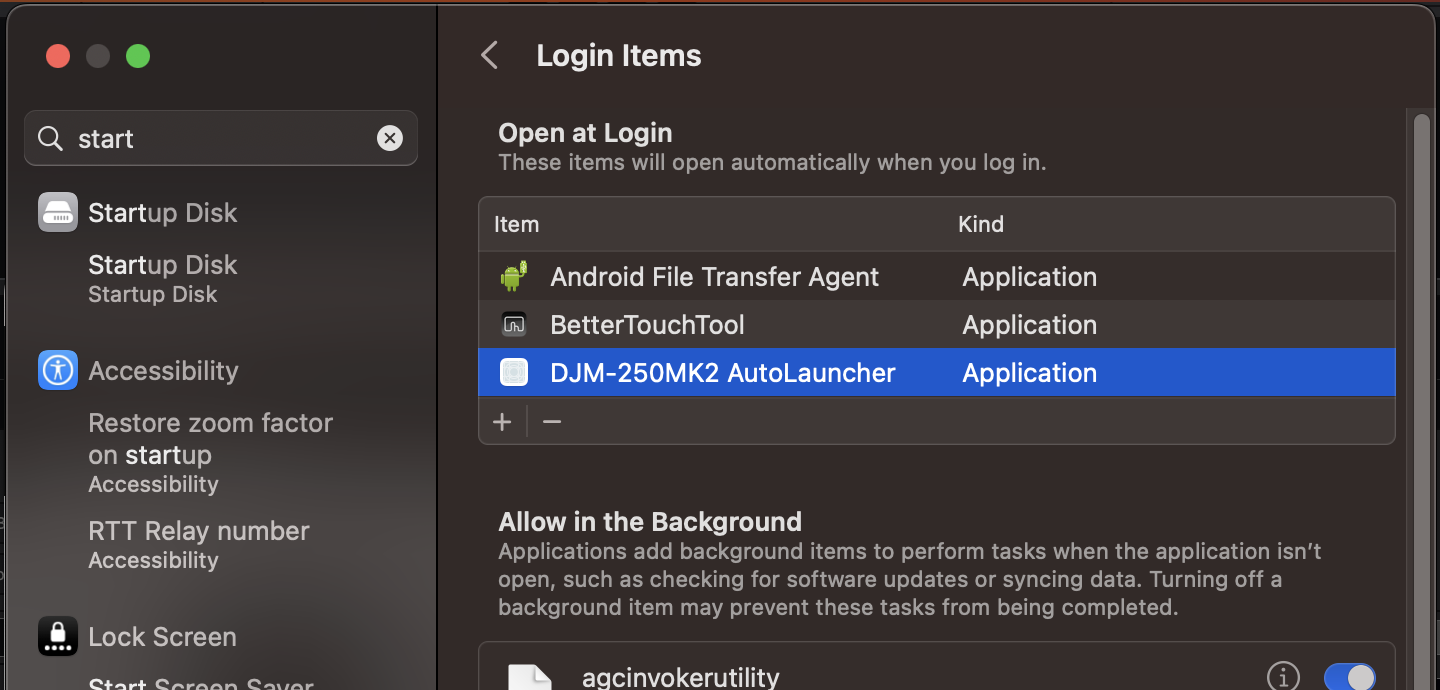Click 'Application' kind for BetterTouchTool

(x=1029, y=324)
